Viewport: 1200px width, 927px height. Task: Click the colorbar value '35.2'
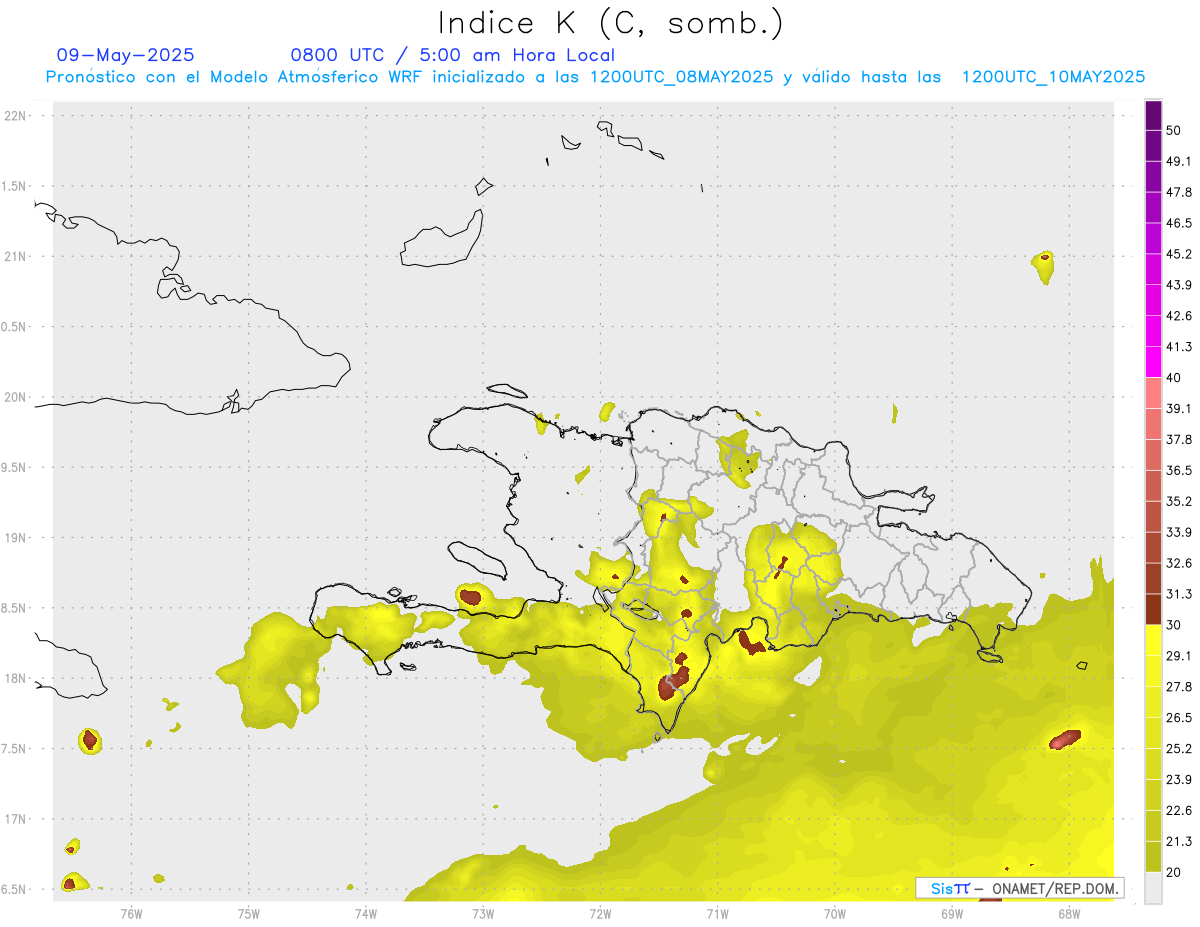click(x=1179, y=501)
